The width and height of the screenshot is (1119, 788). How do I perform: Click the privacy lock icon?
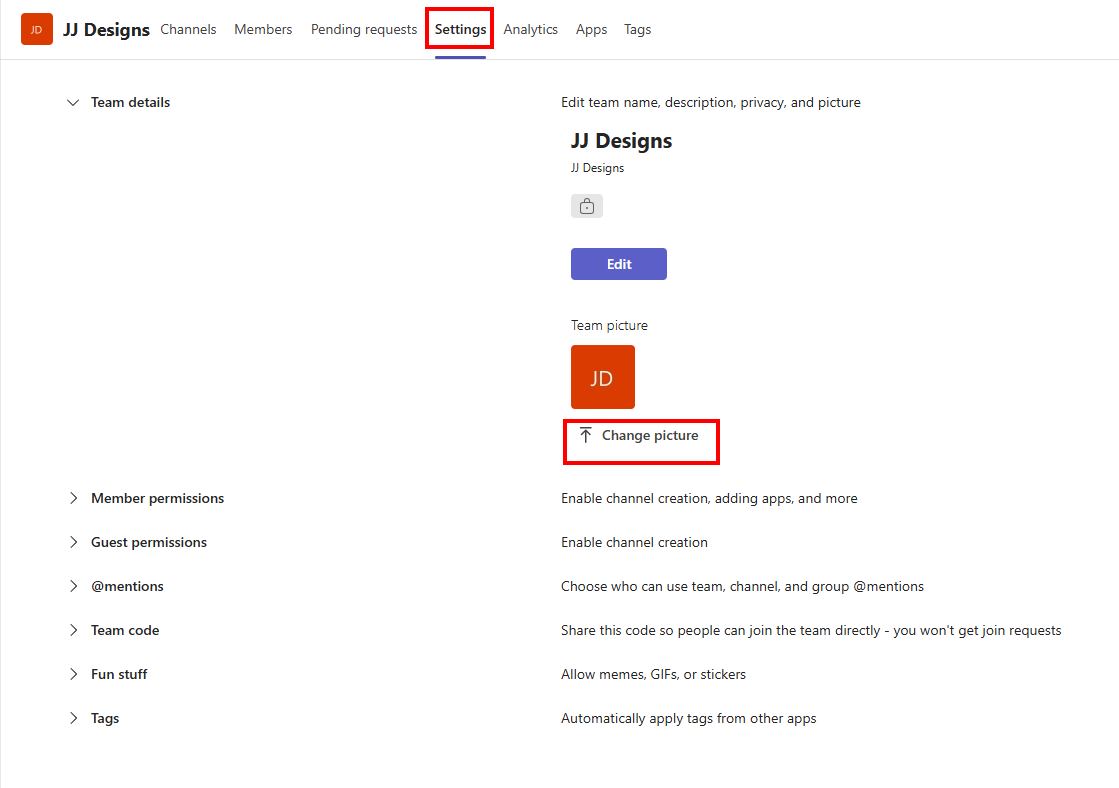point(587,206)
